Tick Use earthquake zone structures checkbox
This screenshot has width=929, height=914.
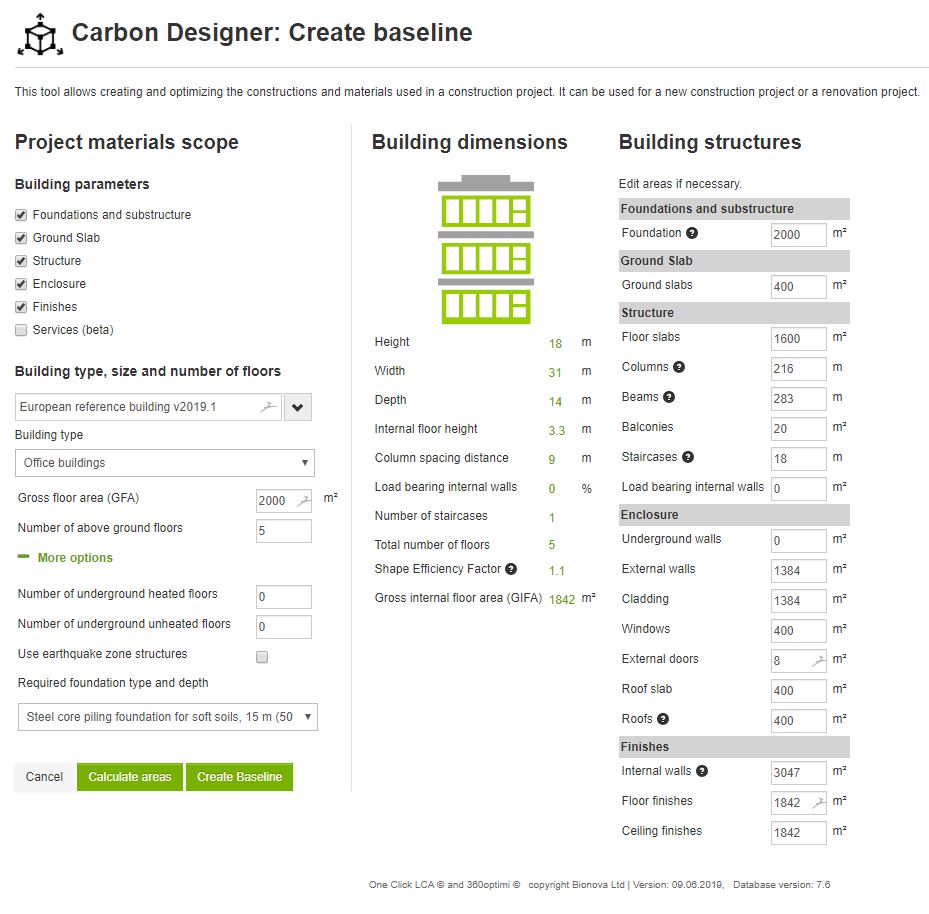click(262, 657)
